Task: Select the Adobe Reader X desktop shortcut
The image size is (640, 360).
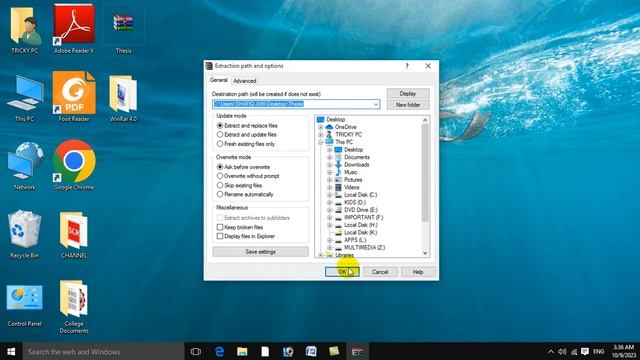Action: pos(74,29)
